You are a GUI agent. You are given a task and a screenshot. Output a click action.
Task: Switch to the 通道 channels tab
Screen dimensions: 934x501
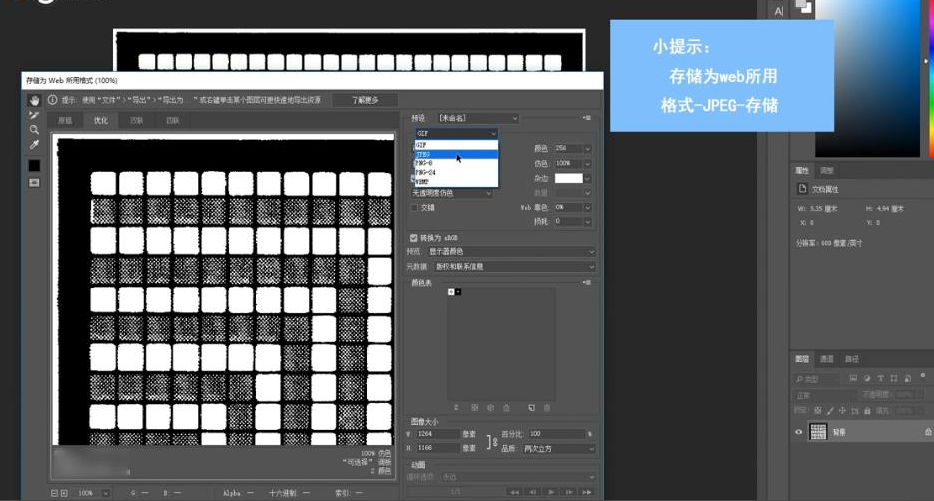826,359
